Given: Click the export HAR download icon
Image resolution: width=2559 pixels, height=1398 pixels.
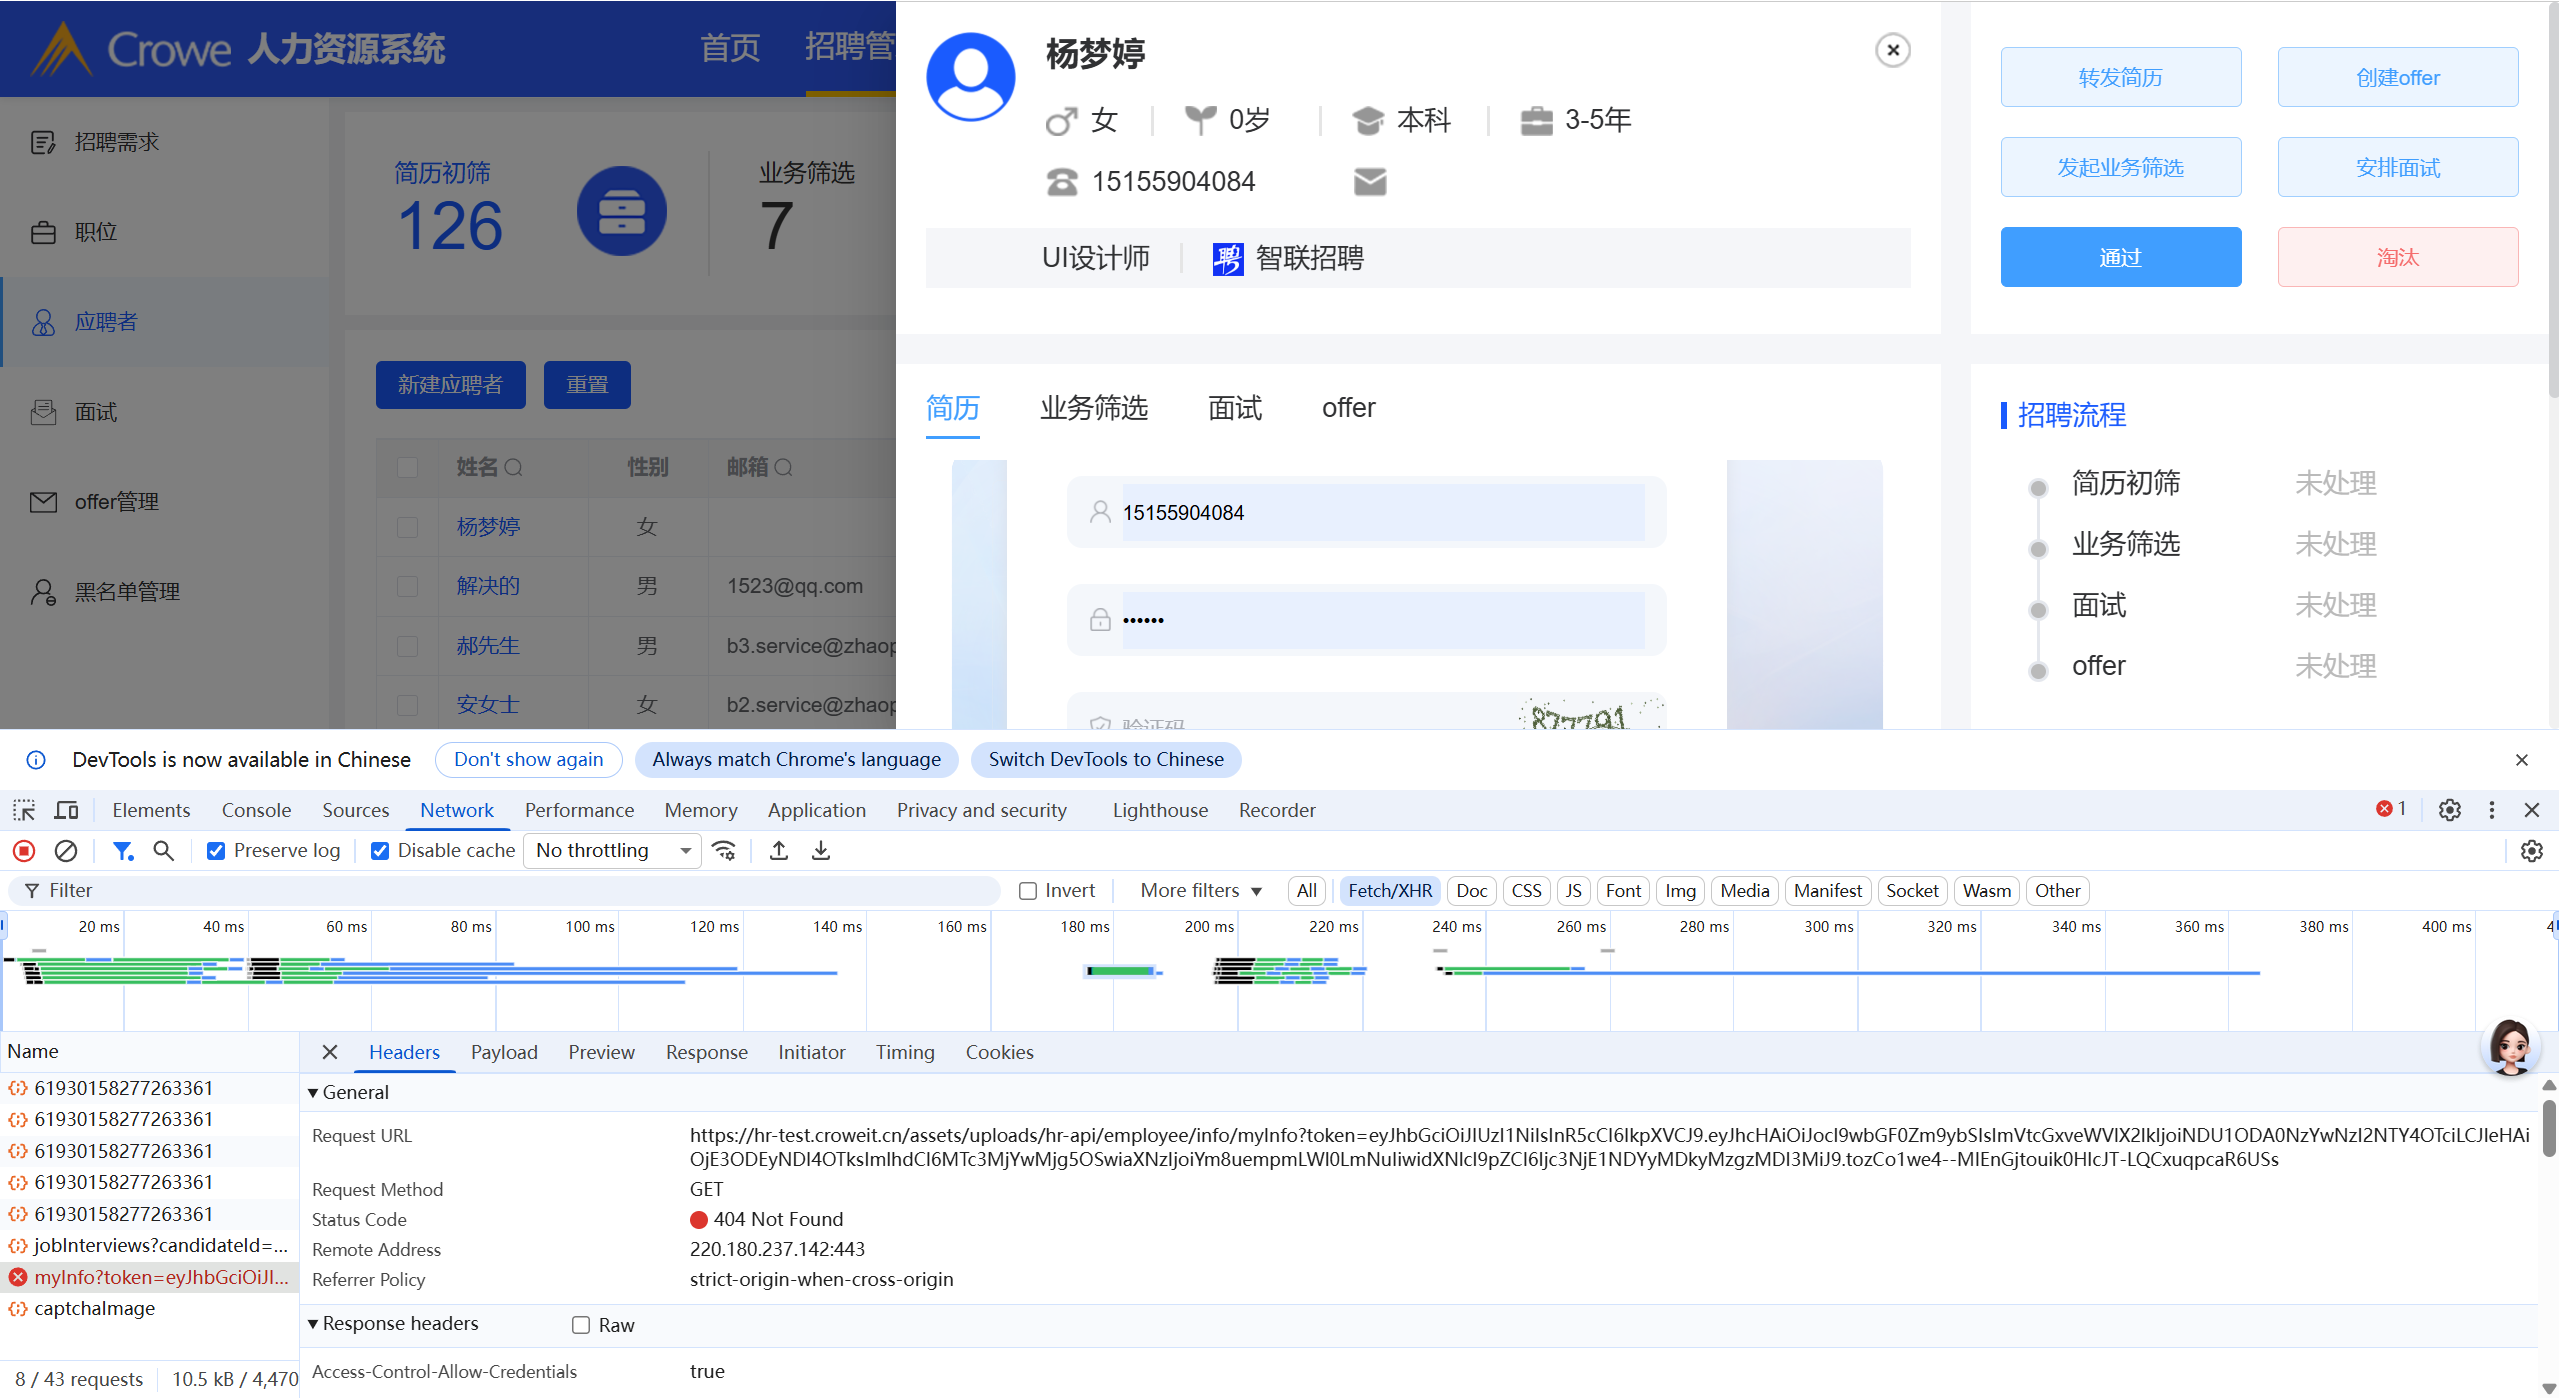Looking at the screenshot, I should click(x=821, y=851).
